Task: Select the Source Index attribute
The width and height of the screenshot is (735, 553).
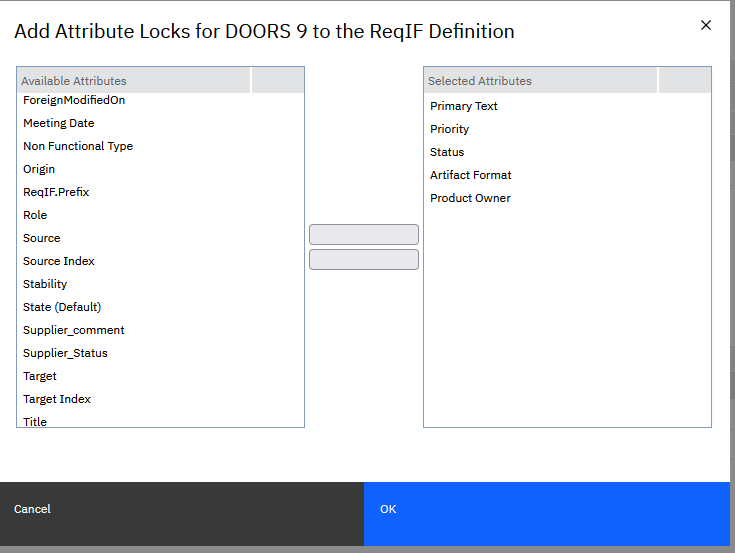Action: (59, 261)
